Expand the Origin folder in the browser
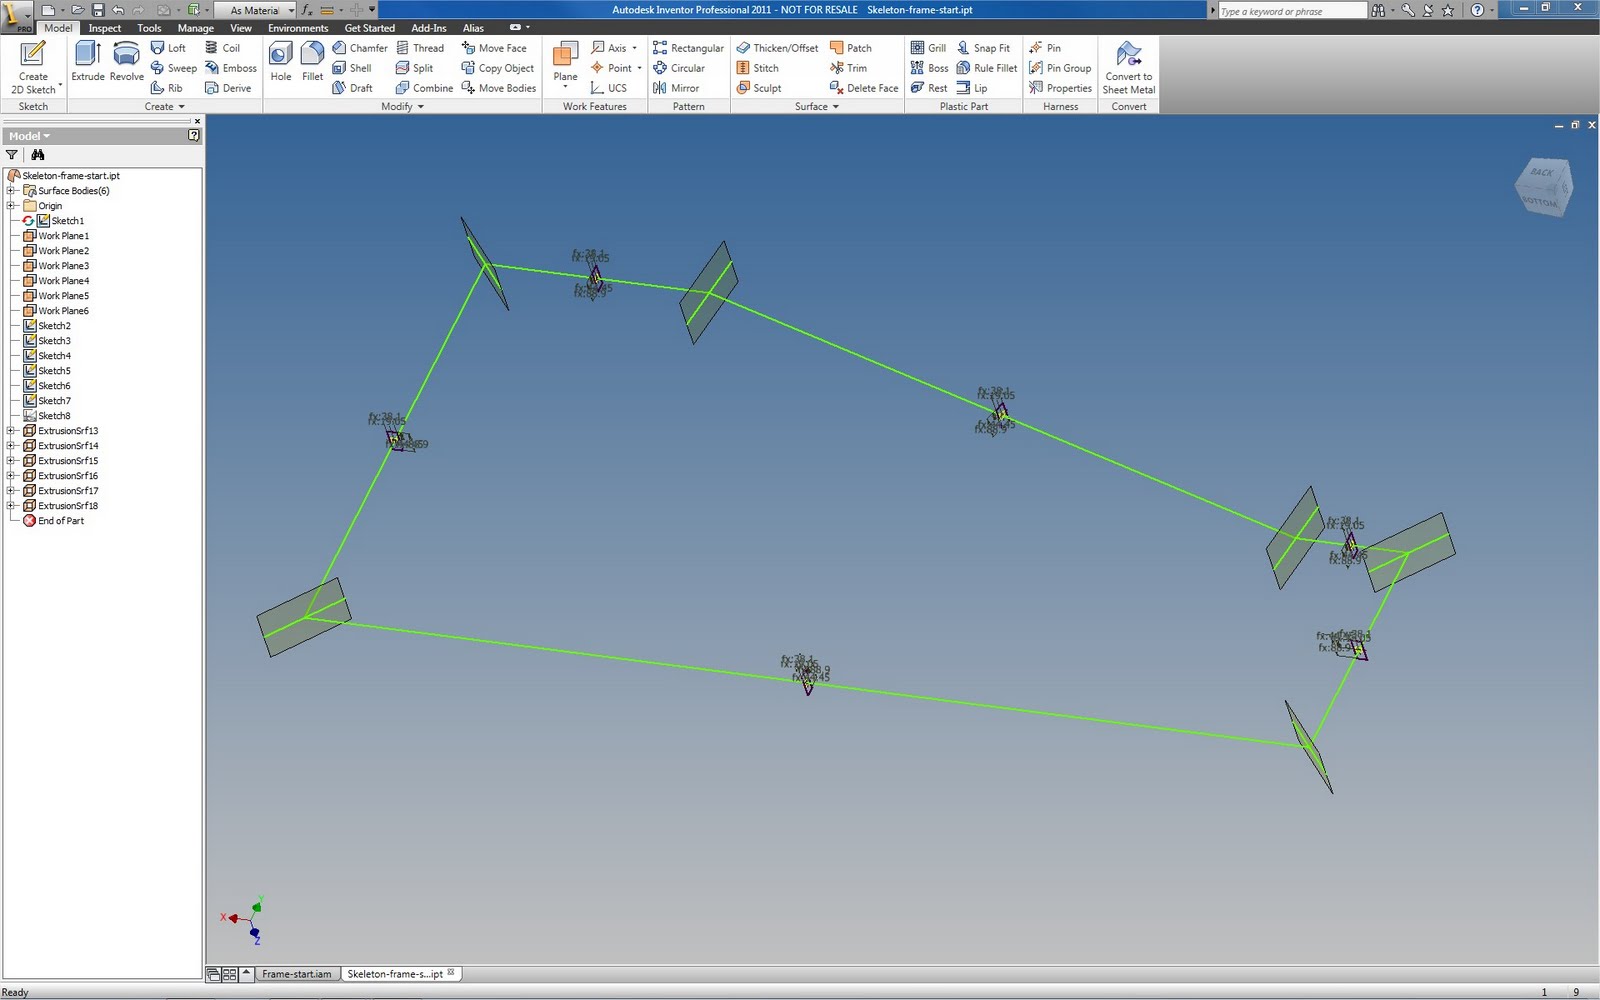 pyautogui.click(x=10, y=205)
